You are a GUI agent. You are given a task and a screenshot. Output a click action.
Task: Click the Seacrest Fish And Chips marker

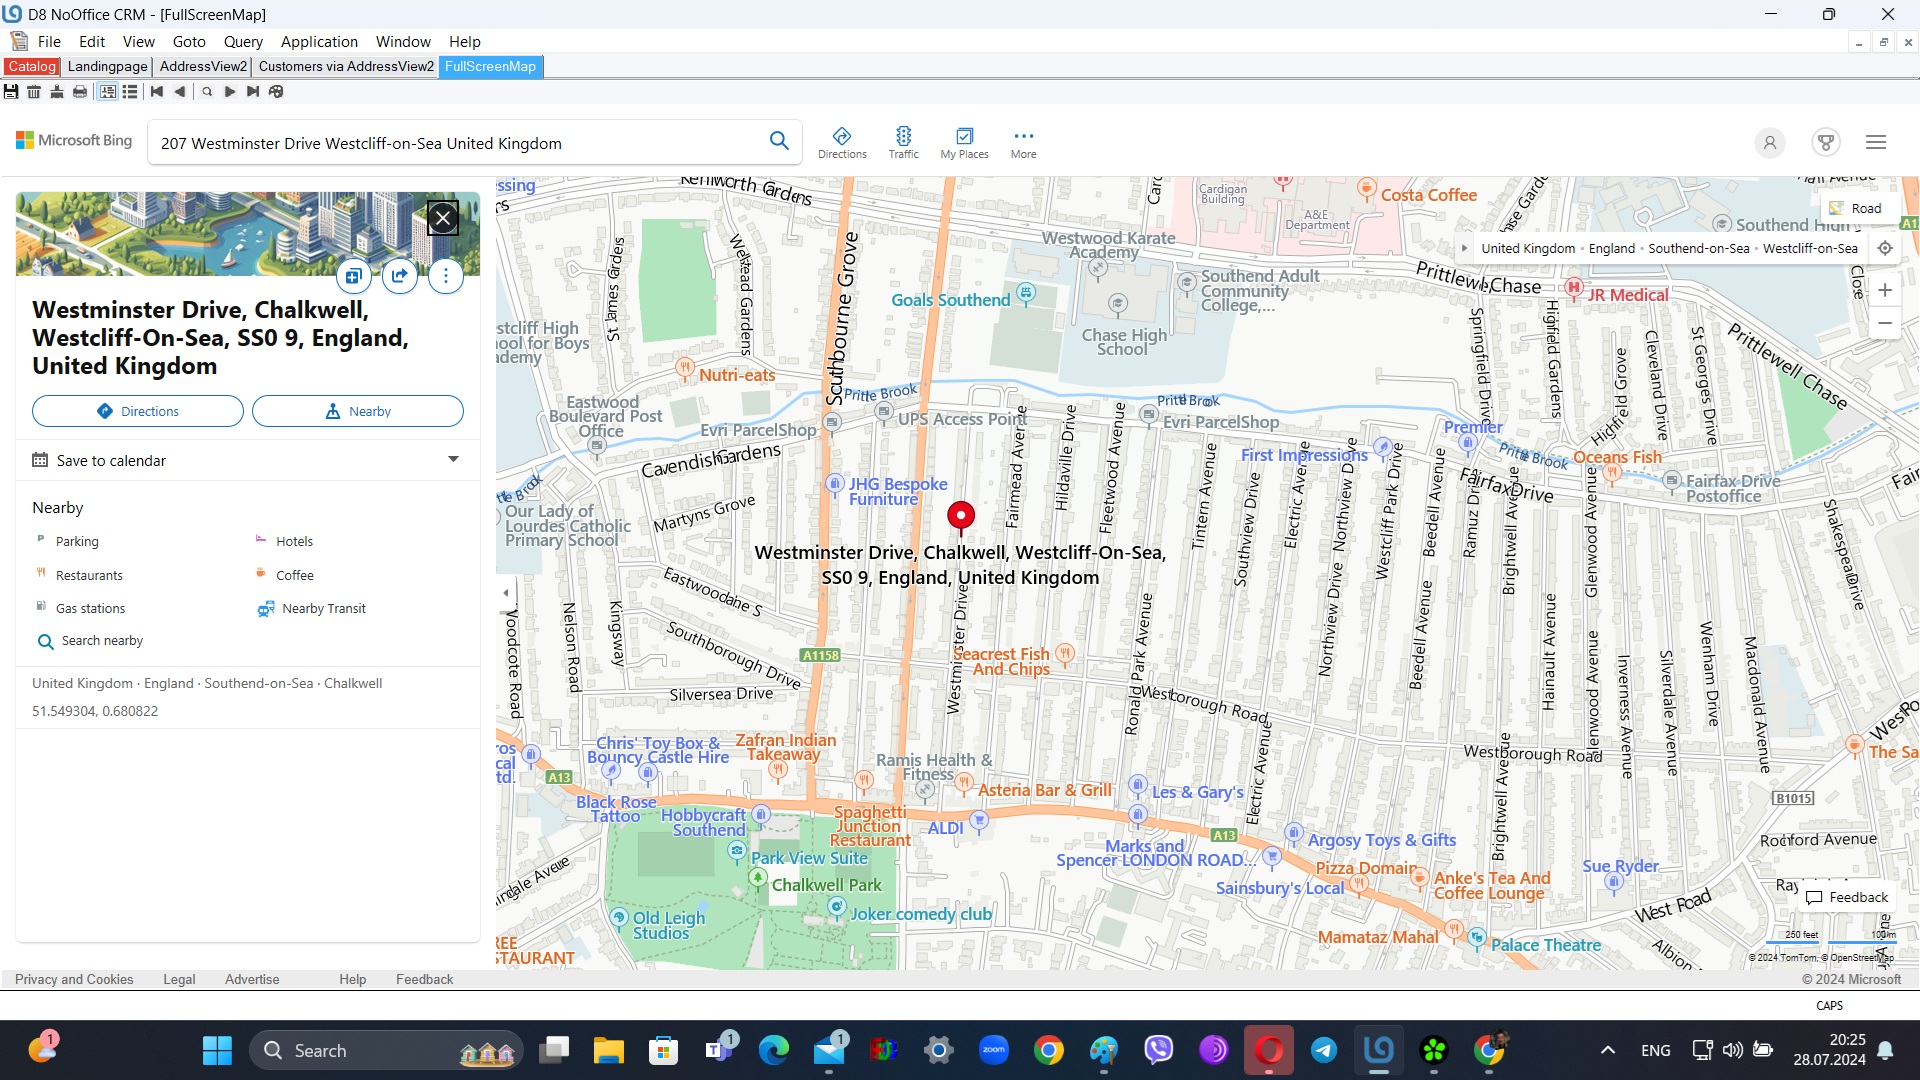1065,654
